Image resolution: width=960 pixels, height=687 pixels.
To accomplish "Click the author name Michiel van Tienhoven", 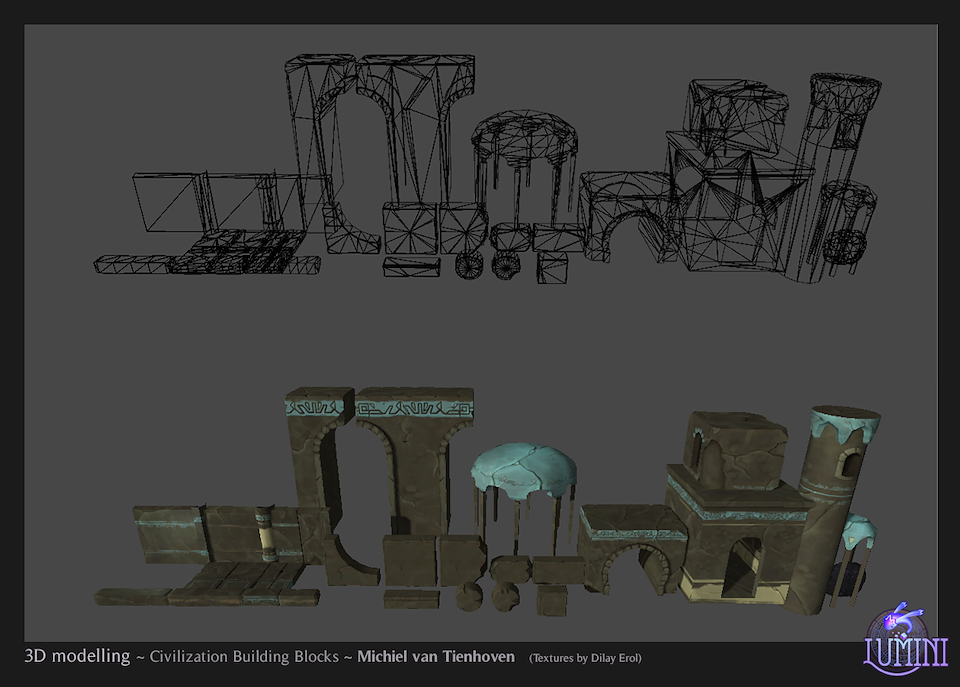I will coord(436,657).
